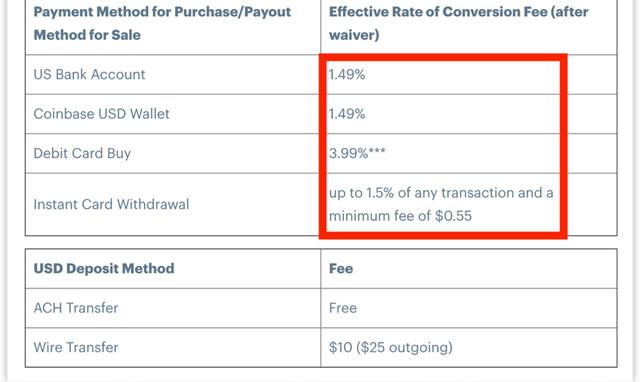The width and height of the screenshot is (640, 382).
Task: Click the minimum fee of $0.55 text
Action: coord(400,215)
